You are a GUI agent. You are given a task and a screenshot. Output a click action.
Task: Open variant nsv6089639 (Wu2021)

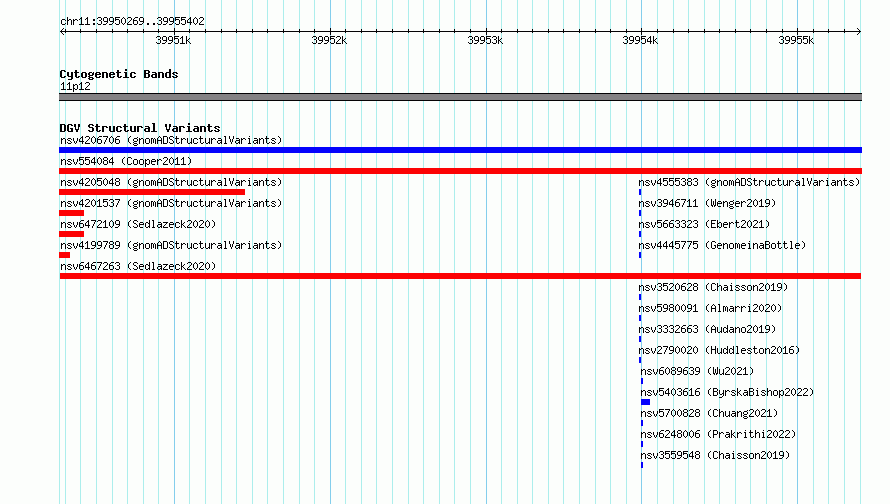[698, 371]
